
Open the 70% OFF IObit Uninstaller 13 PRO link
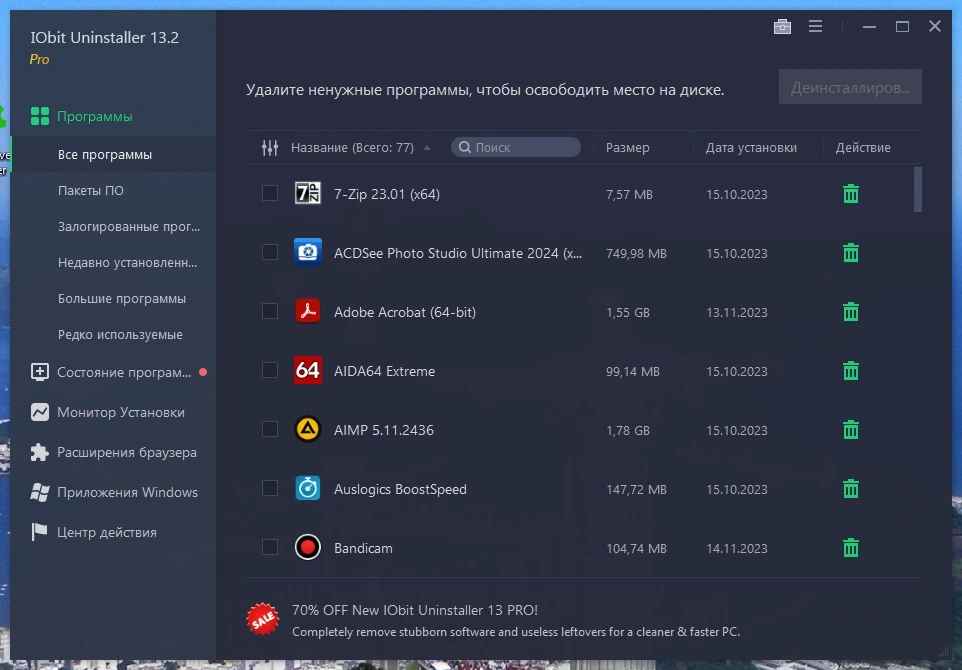tap(415, 610)
